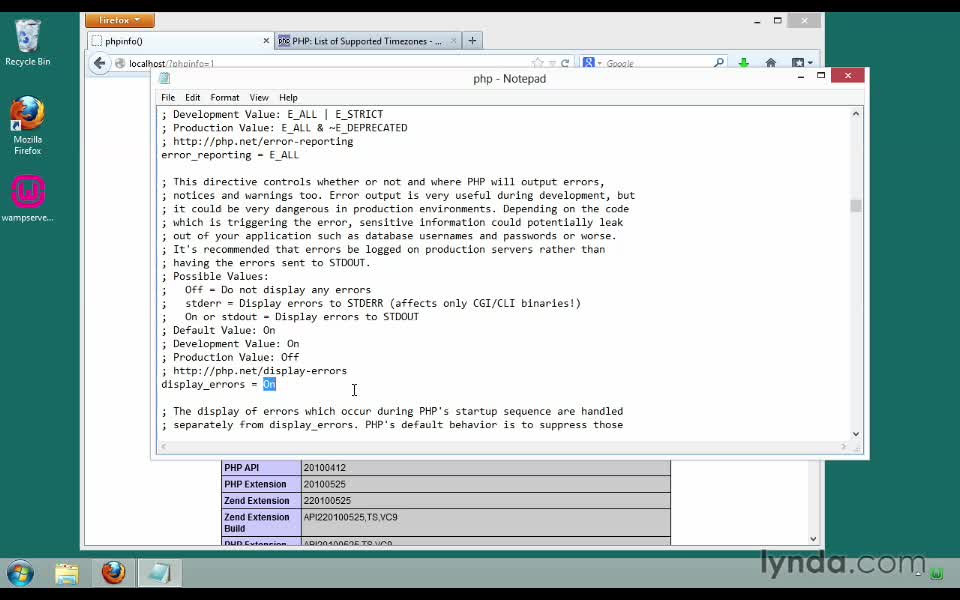
Task: Click the Windows Start button
Action: point(20,573)
